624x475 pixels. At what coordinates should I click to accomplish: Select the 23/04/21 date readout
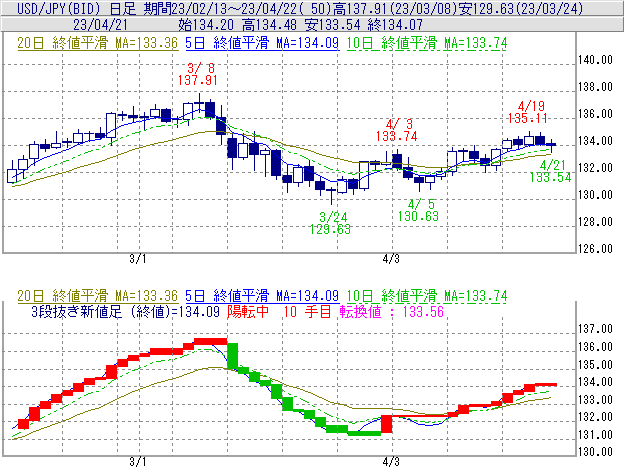101,25
